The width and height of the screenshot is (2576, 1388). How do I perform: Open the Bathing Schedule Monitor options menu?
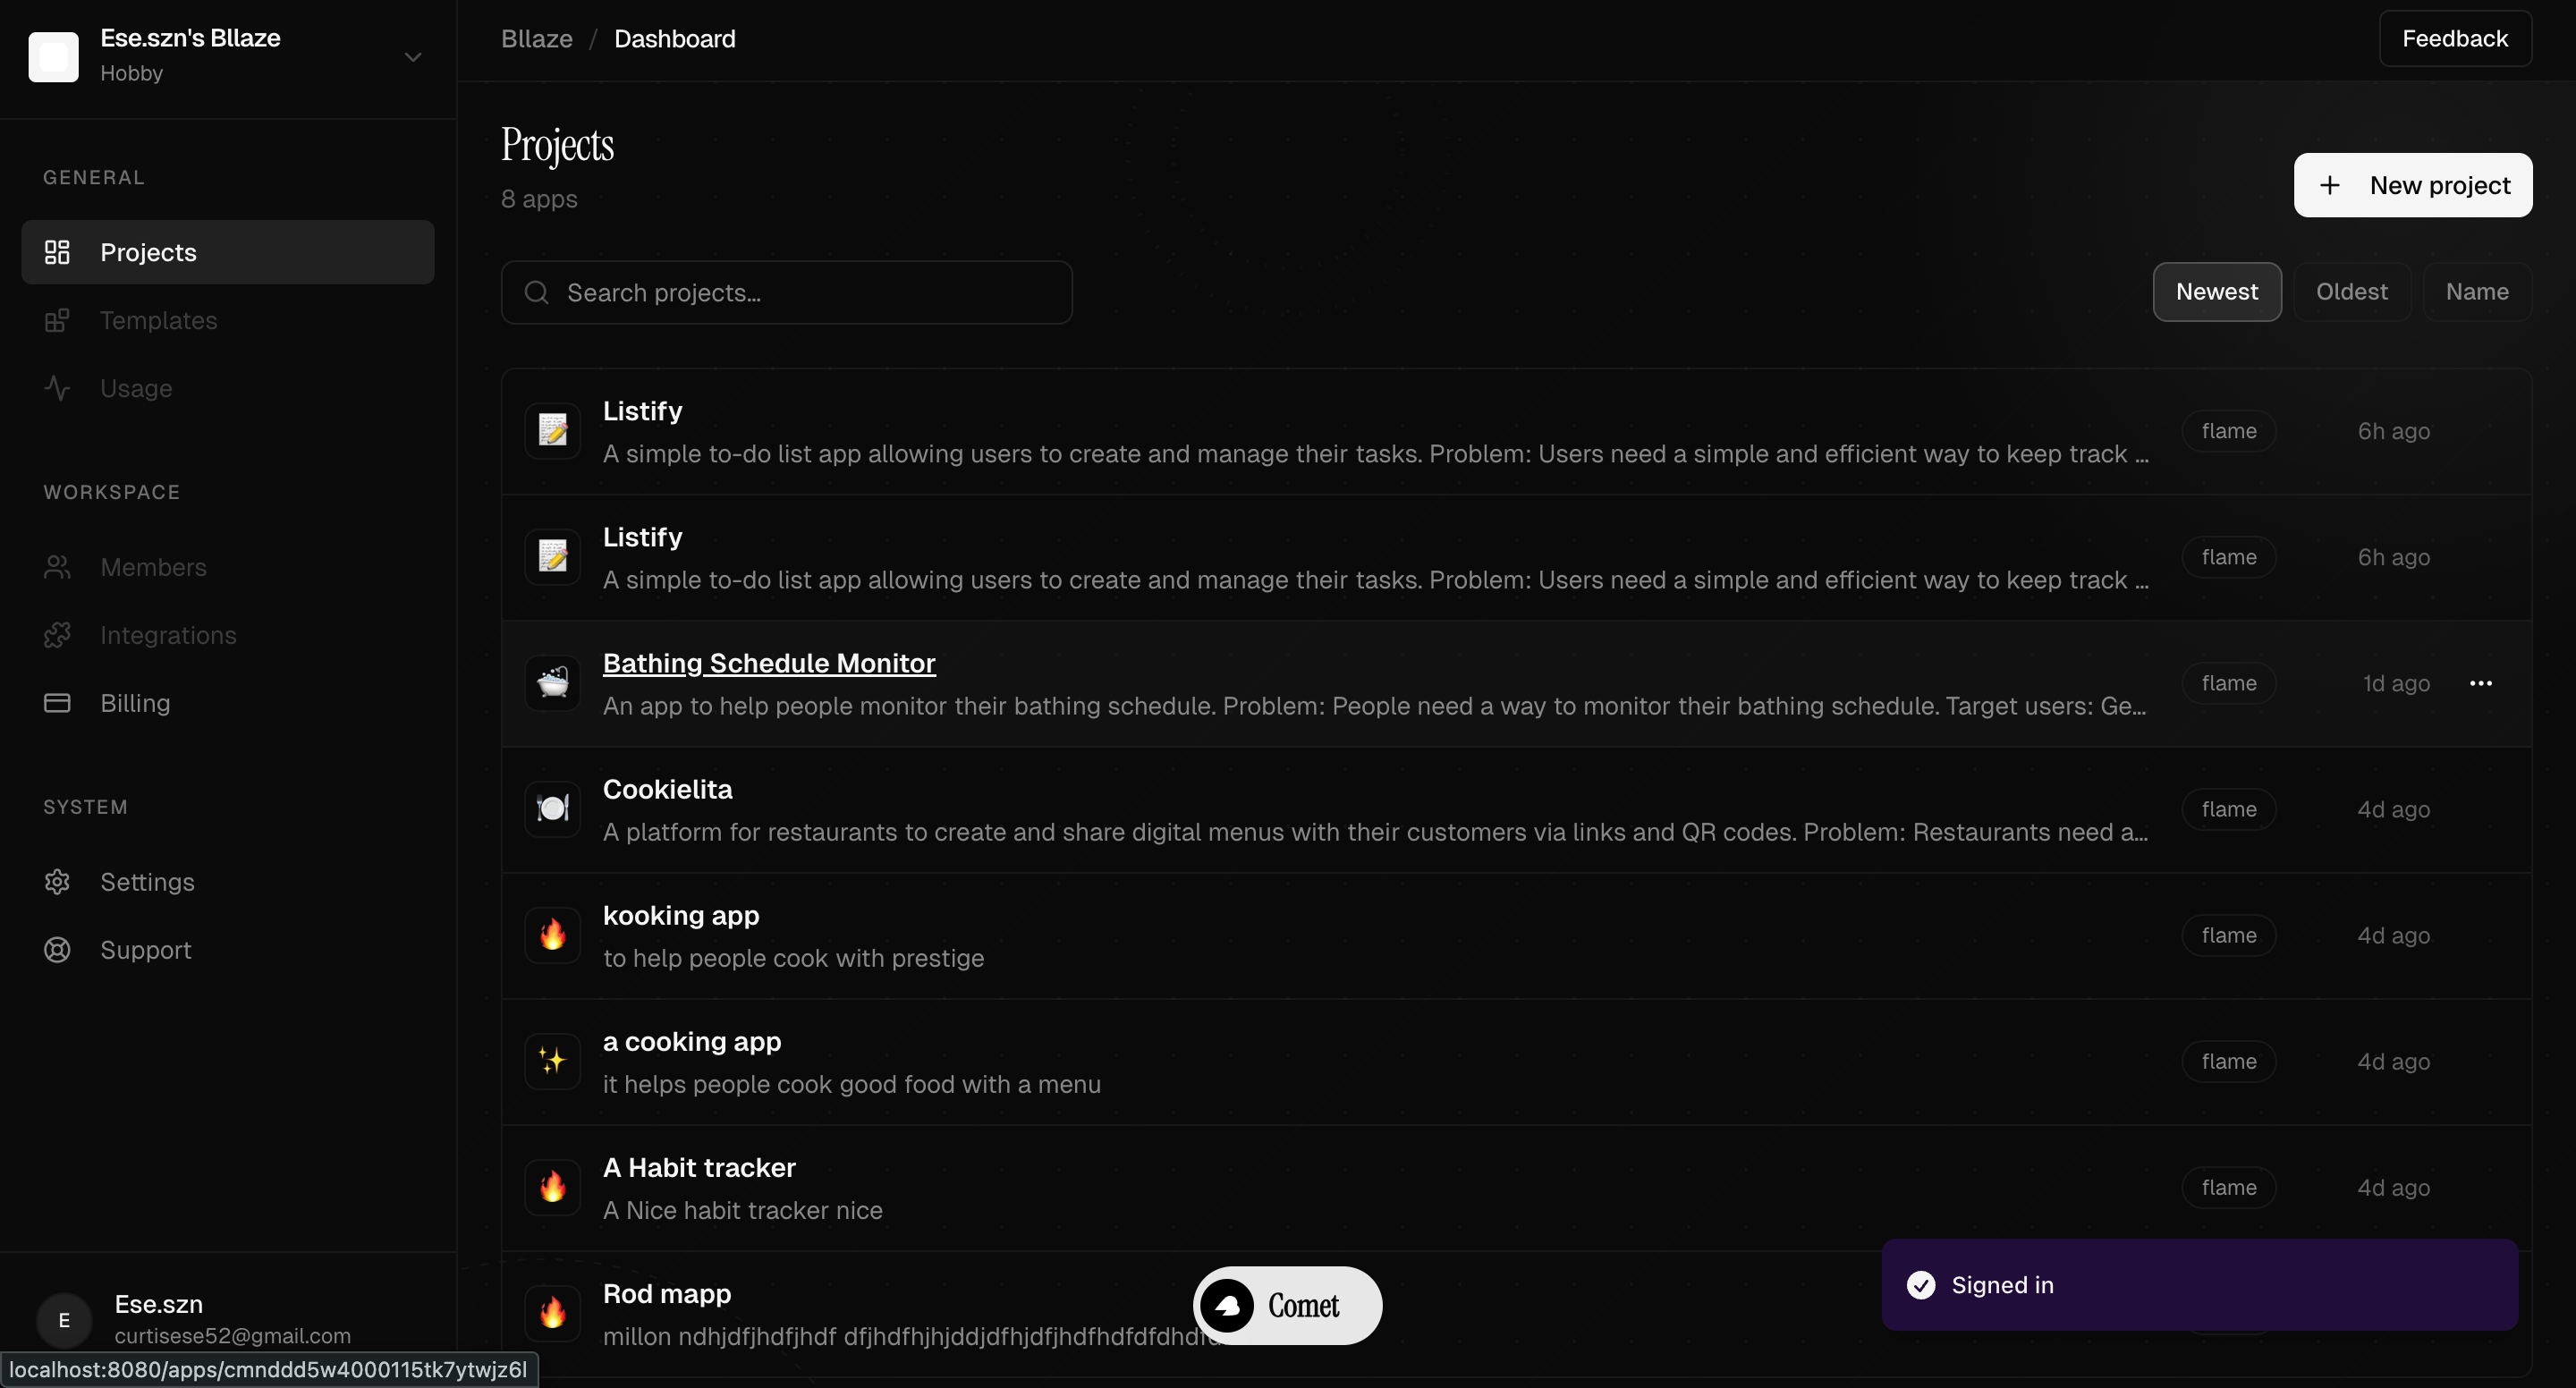pyautogui.click(x=2480, y=683)
